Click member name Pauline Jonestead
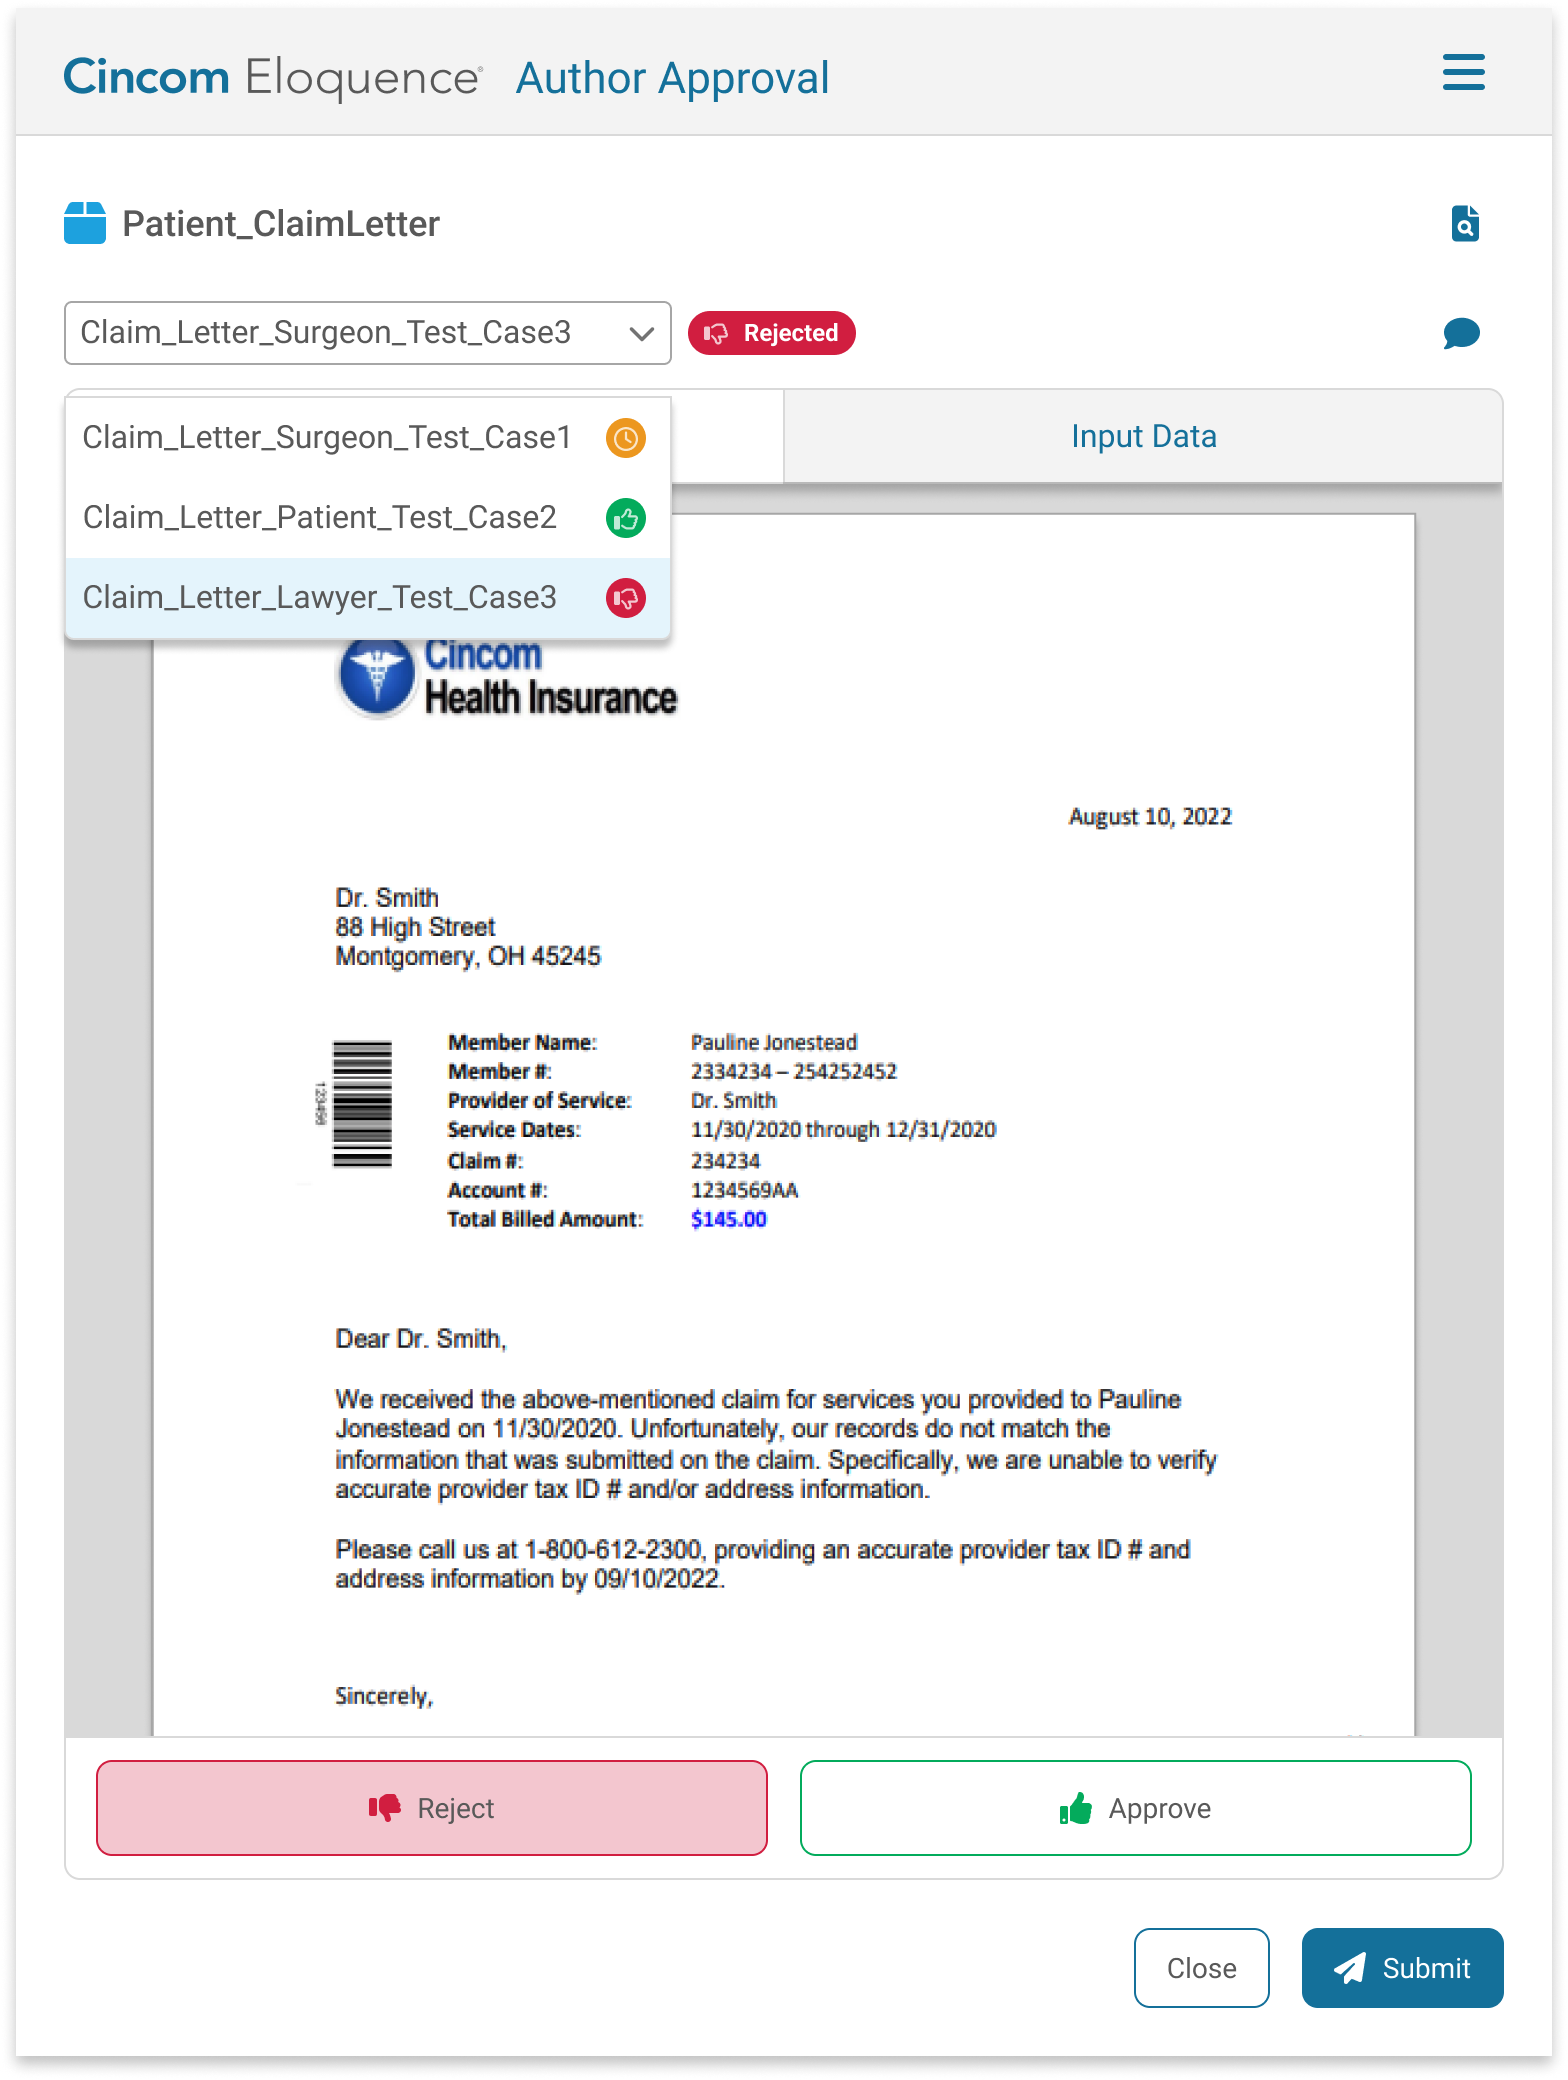This screenshot has width=1568, height=2080. pyautogui.click(x=774, y=1042)
